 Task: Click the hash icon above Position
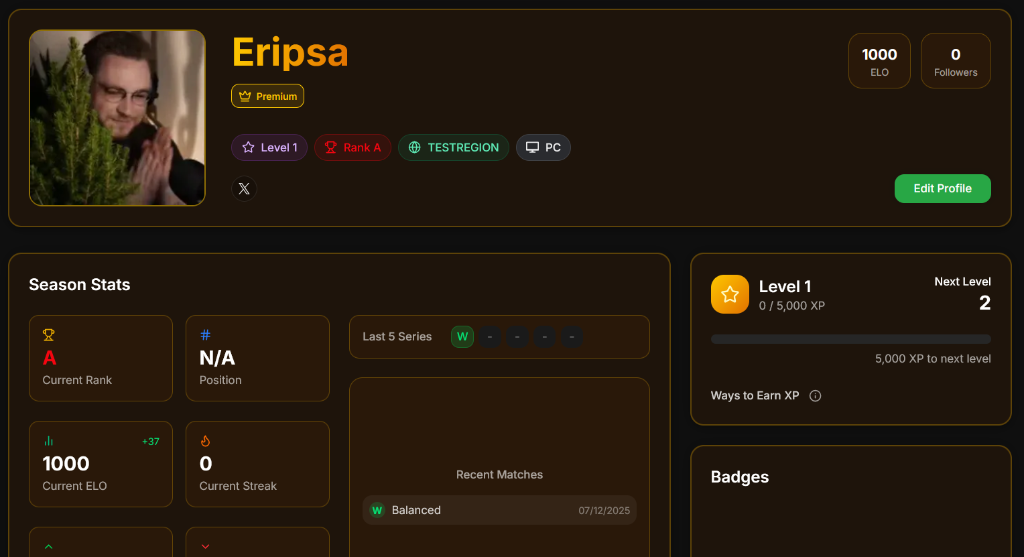pyautogui.click(x=205, y=335)
